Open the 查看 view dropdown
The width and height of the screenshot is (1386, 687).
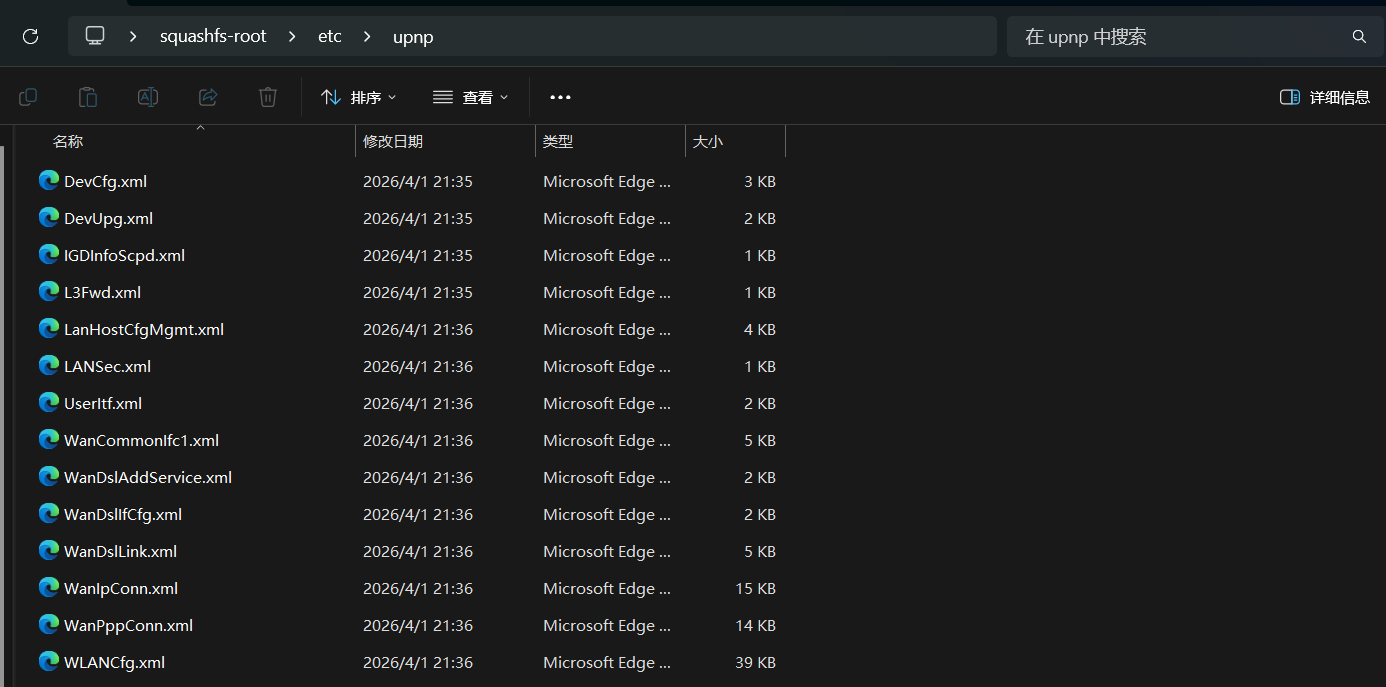(471, 97)
